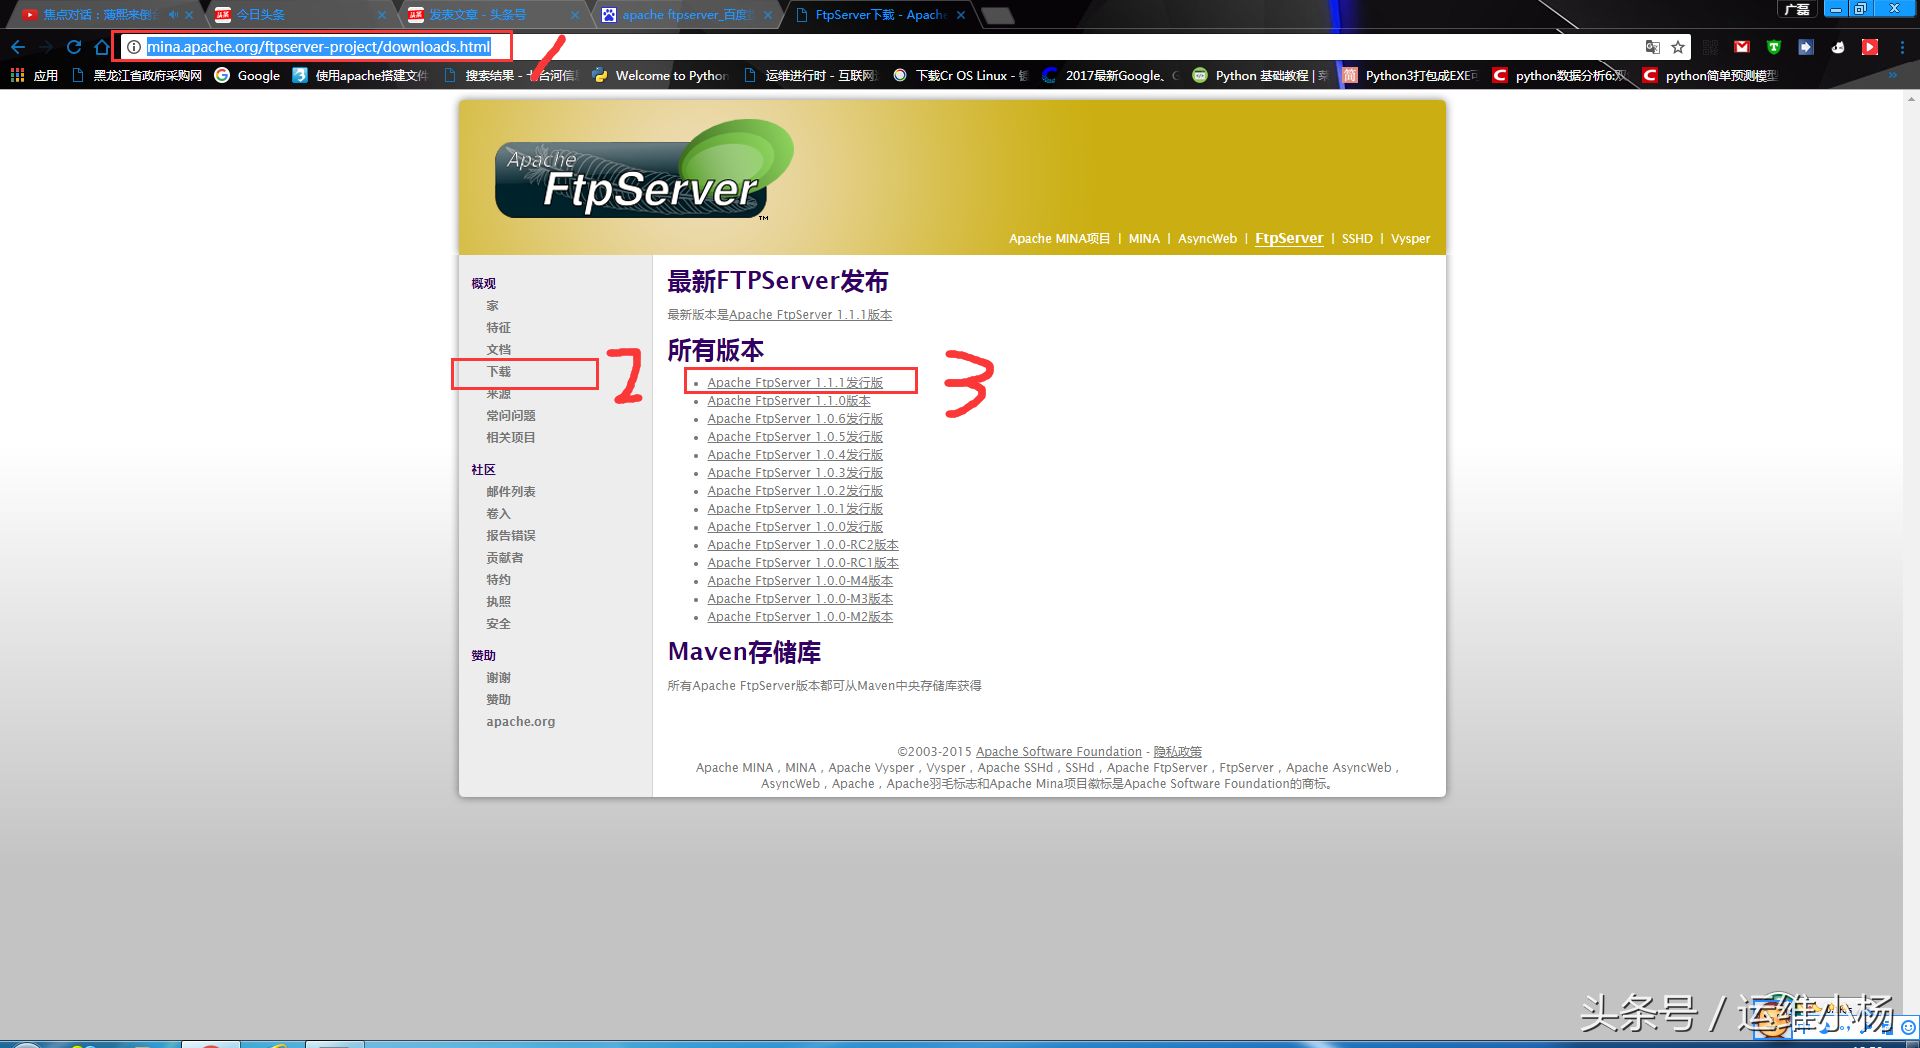
Task: Open 特征 in the sidebar
Action: [498, 328]
